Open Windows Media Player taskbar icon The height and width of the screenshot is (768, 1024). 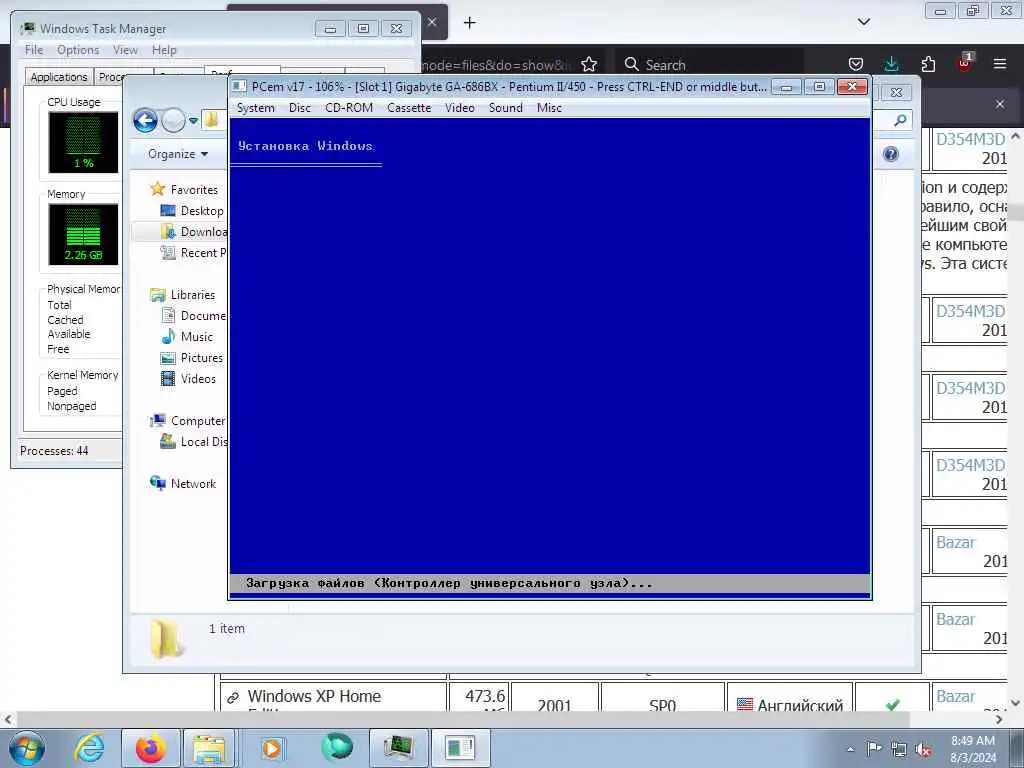click(272, 748)
